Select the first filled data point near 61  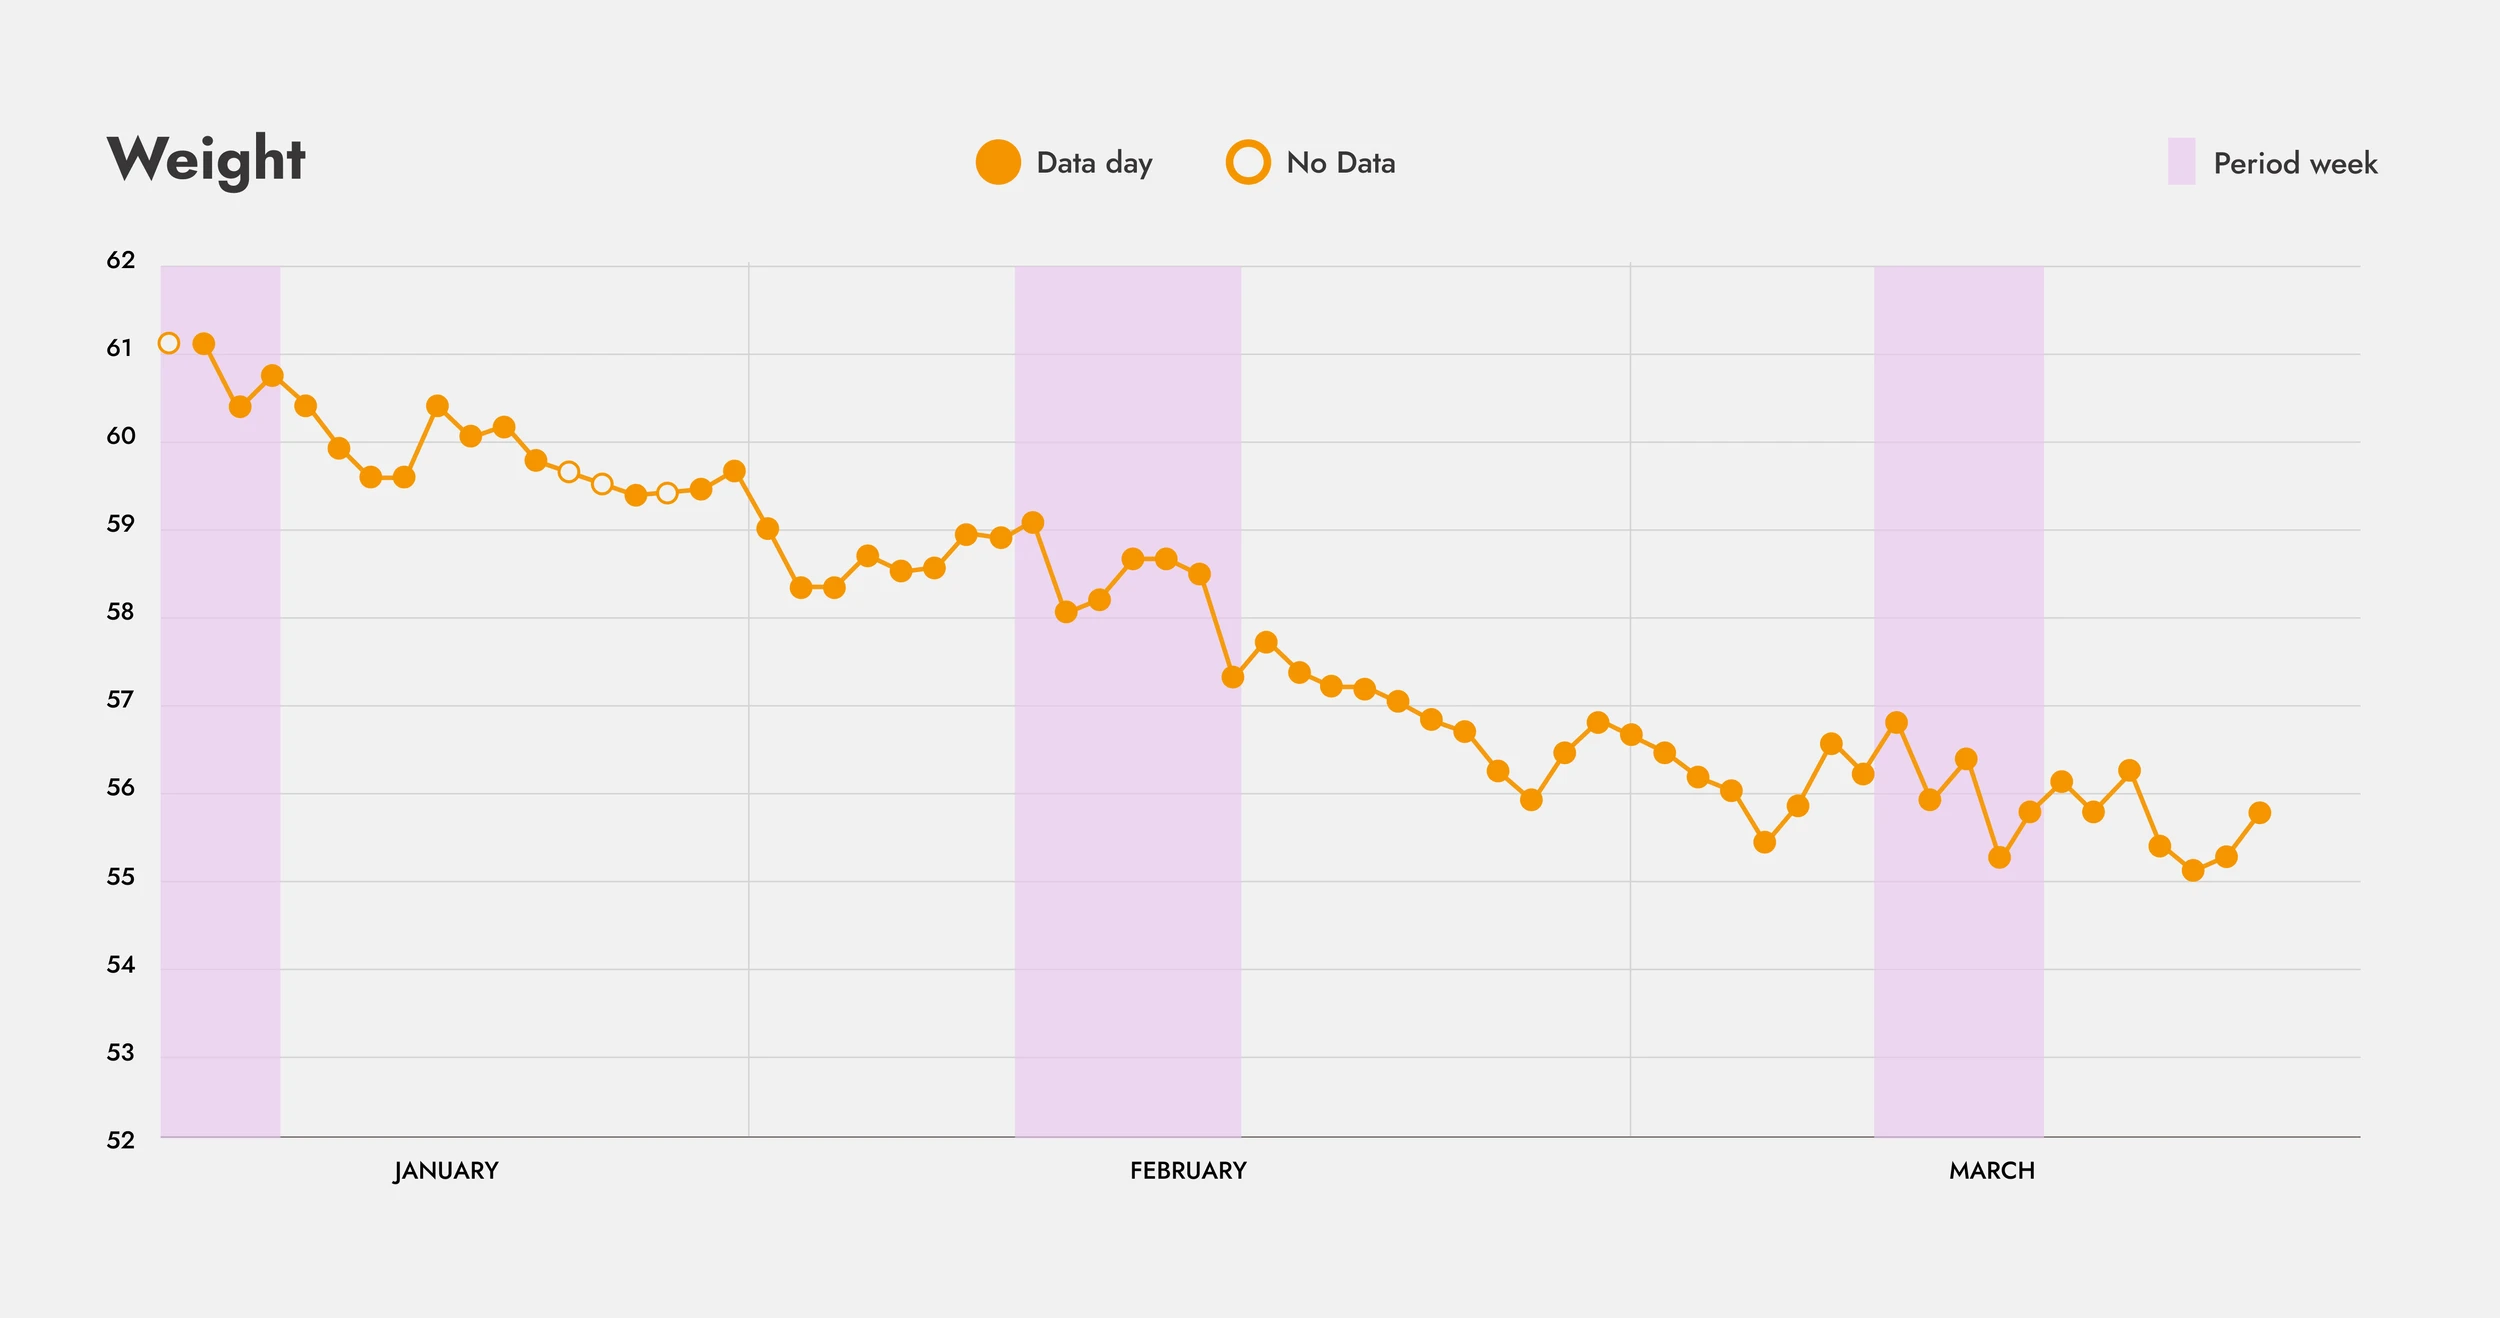pos(204,344)
